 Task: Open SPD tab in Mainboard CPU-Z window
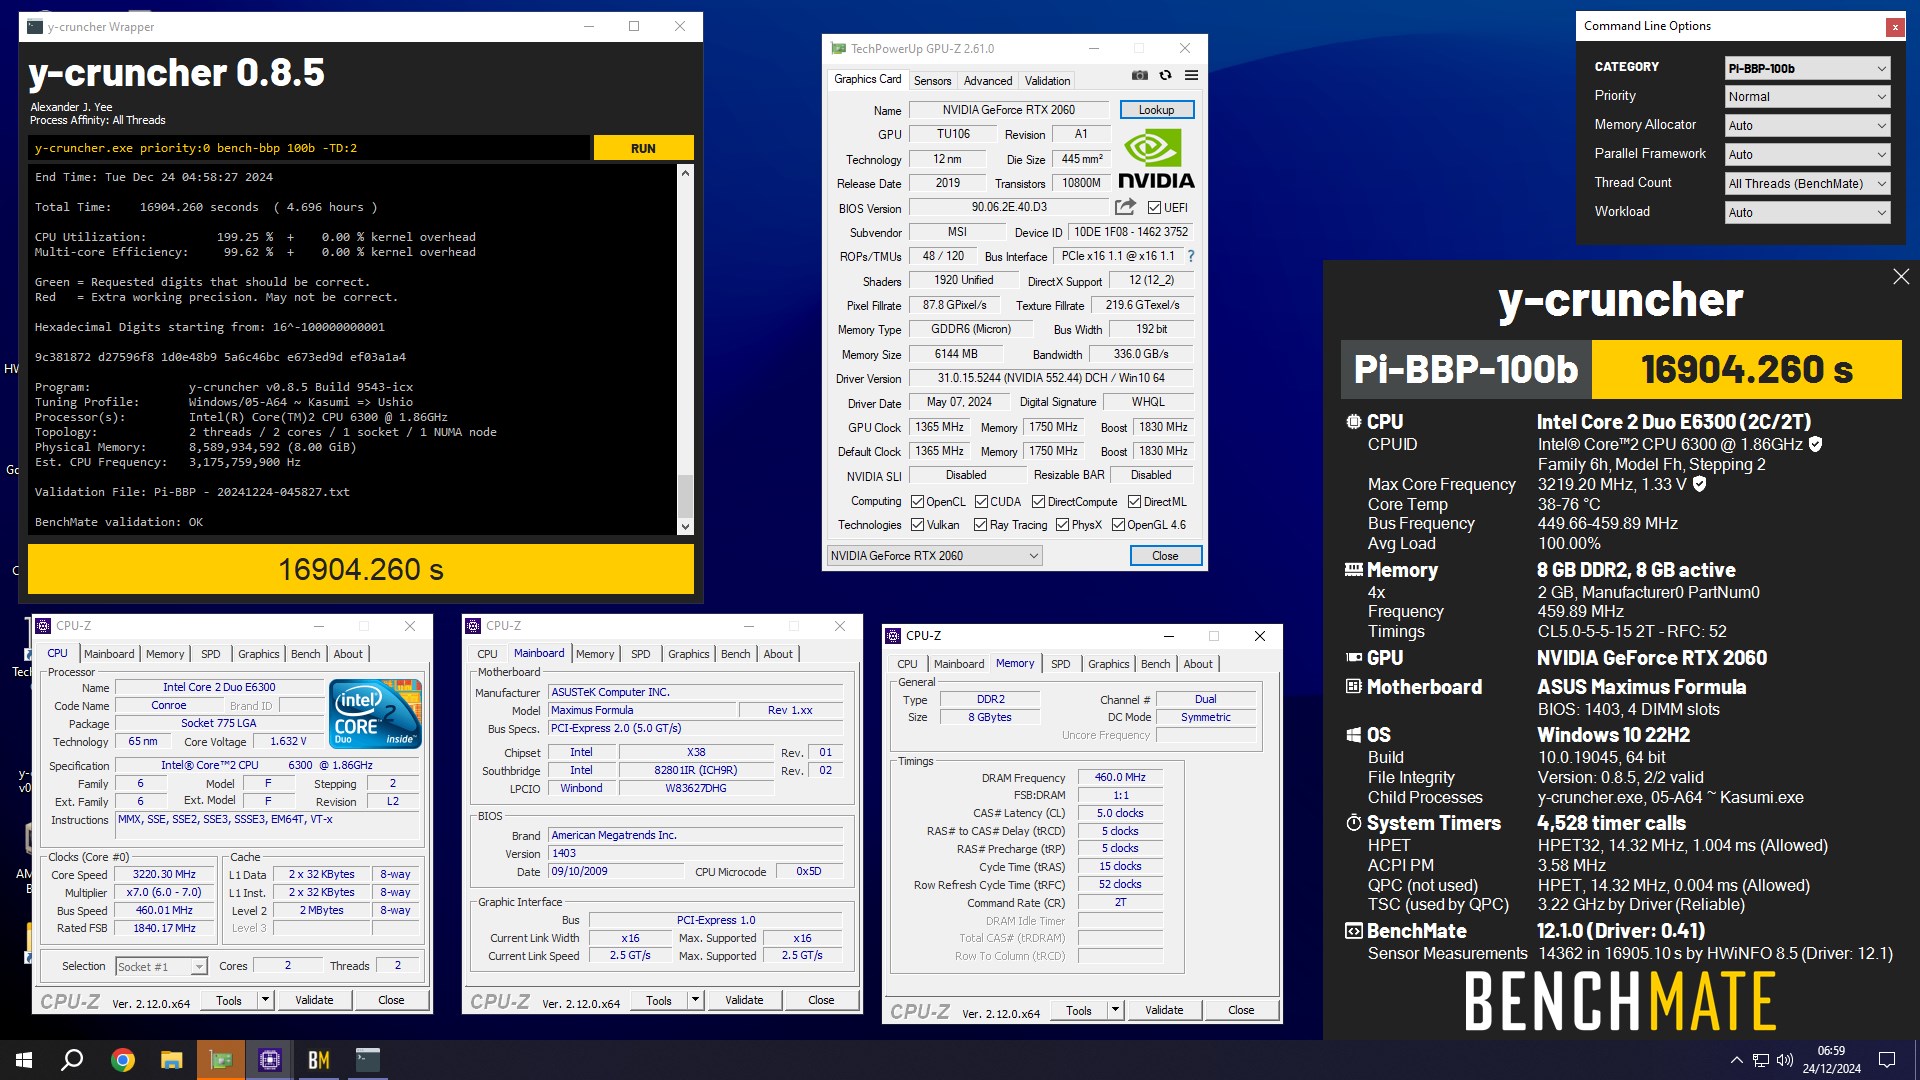[640, 654]
